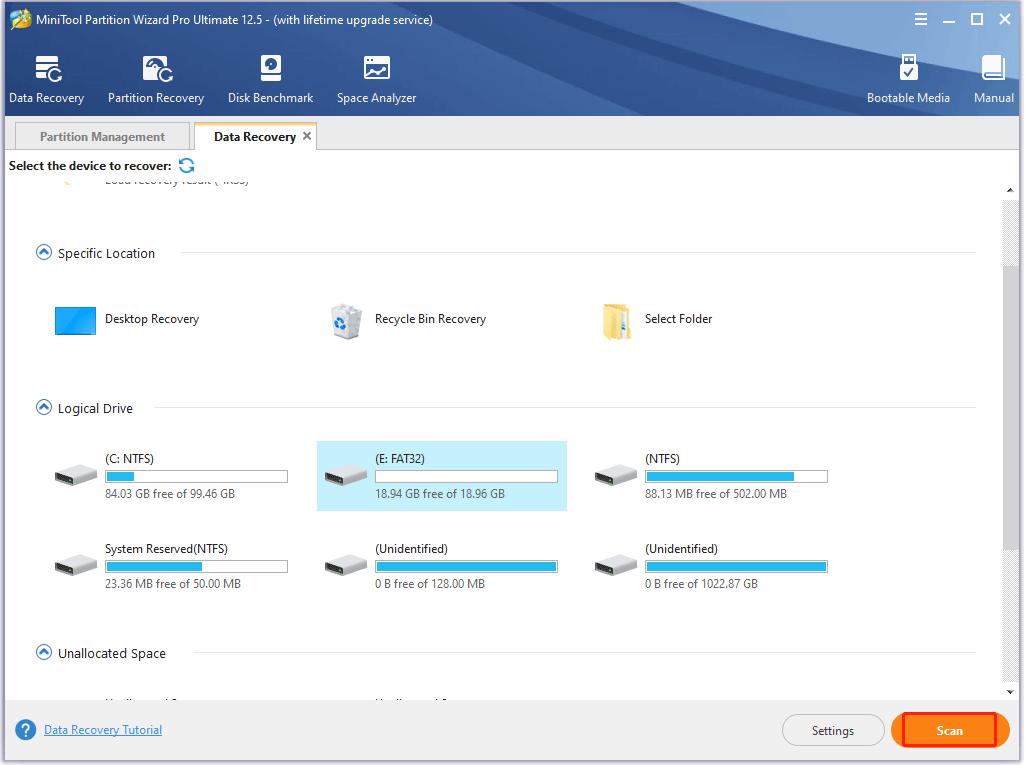The image size is (1025, 765).
Task: Collapse the Logical Drive section
Action: tap(43, 408)
